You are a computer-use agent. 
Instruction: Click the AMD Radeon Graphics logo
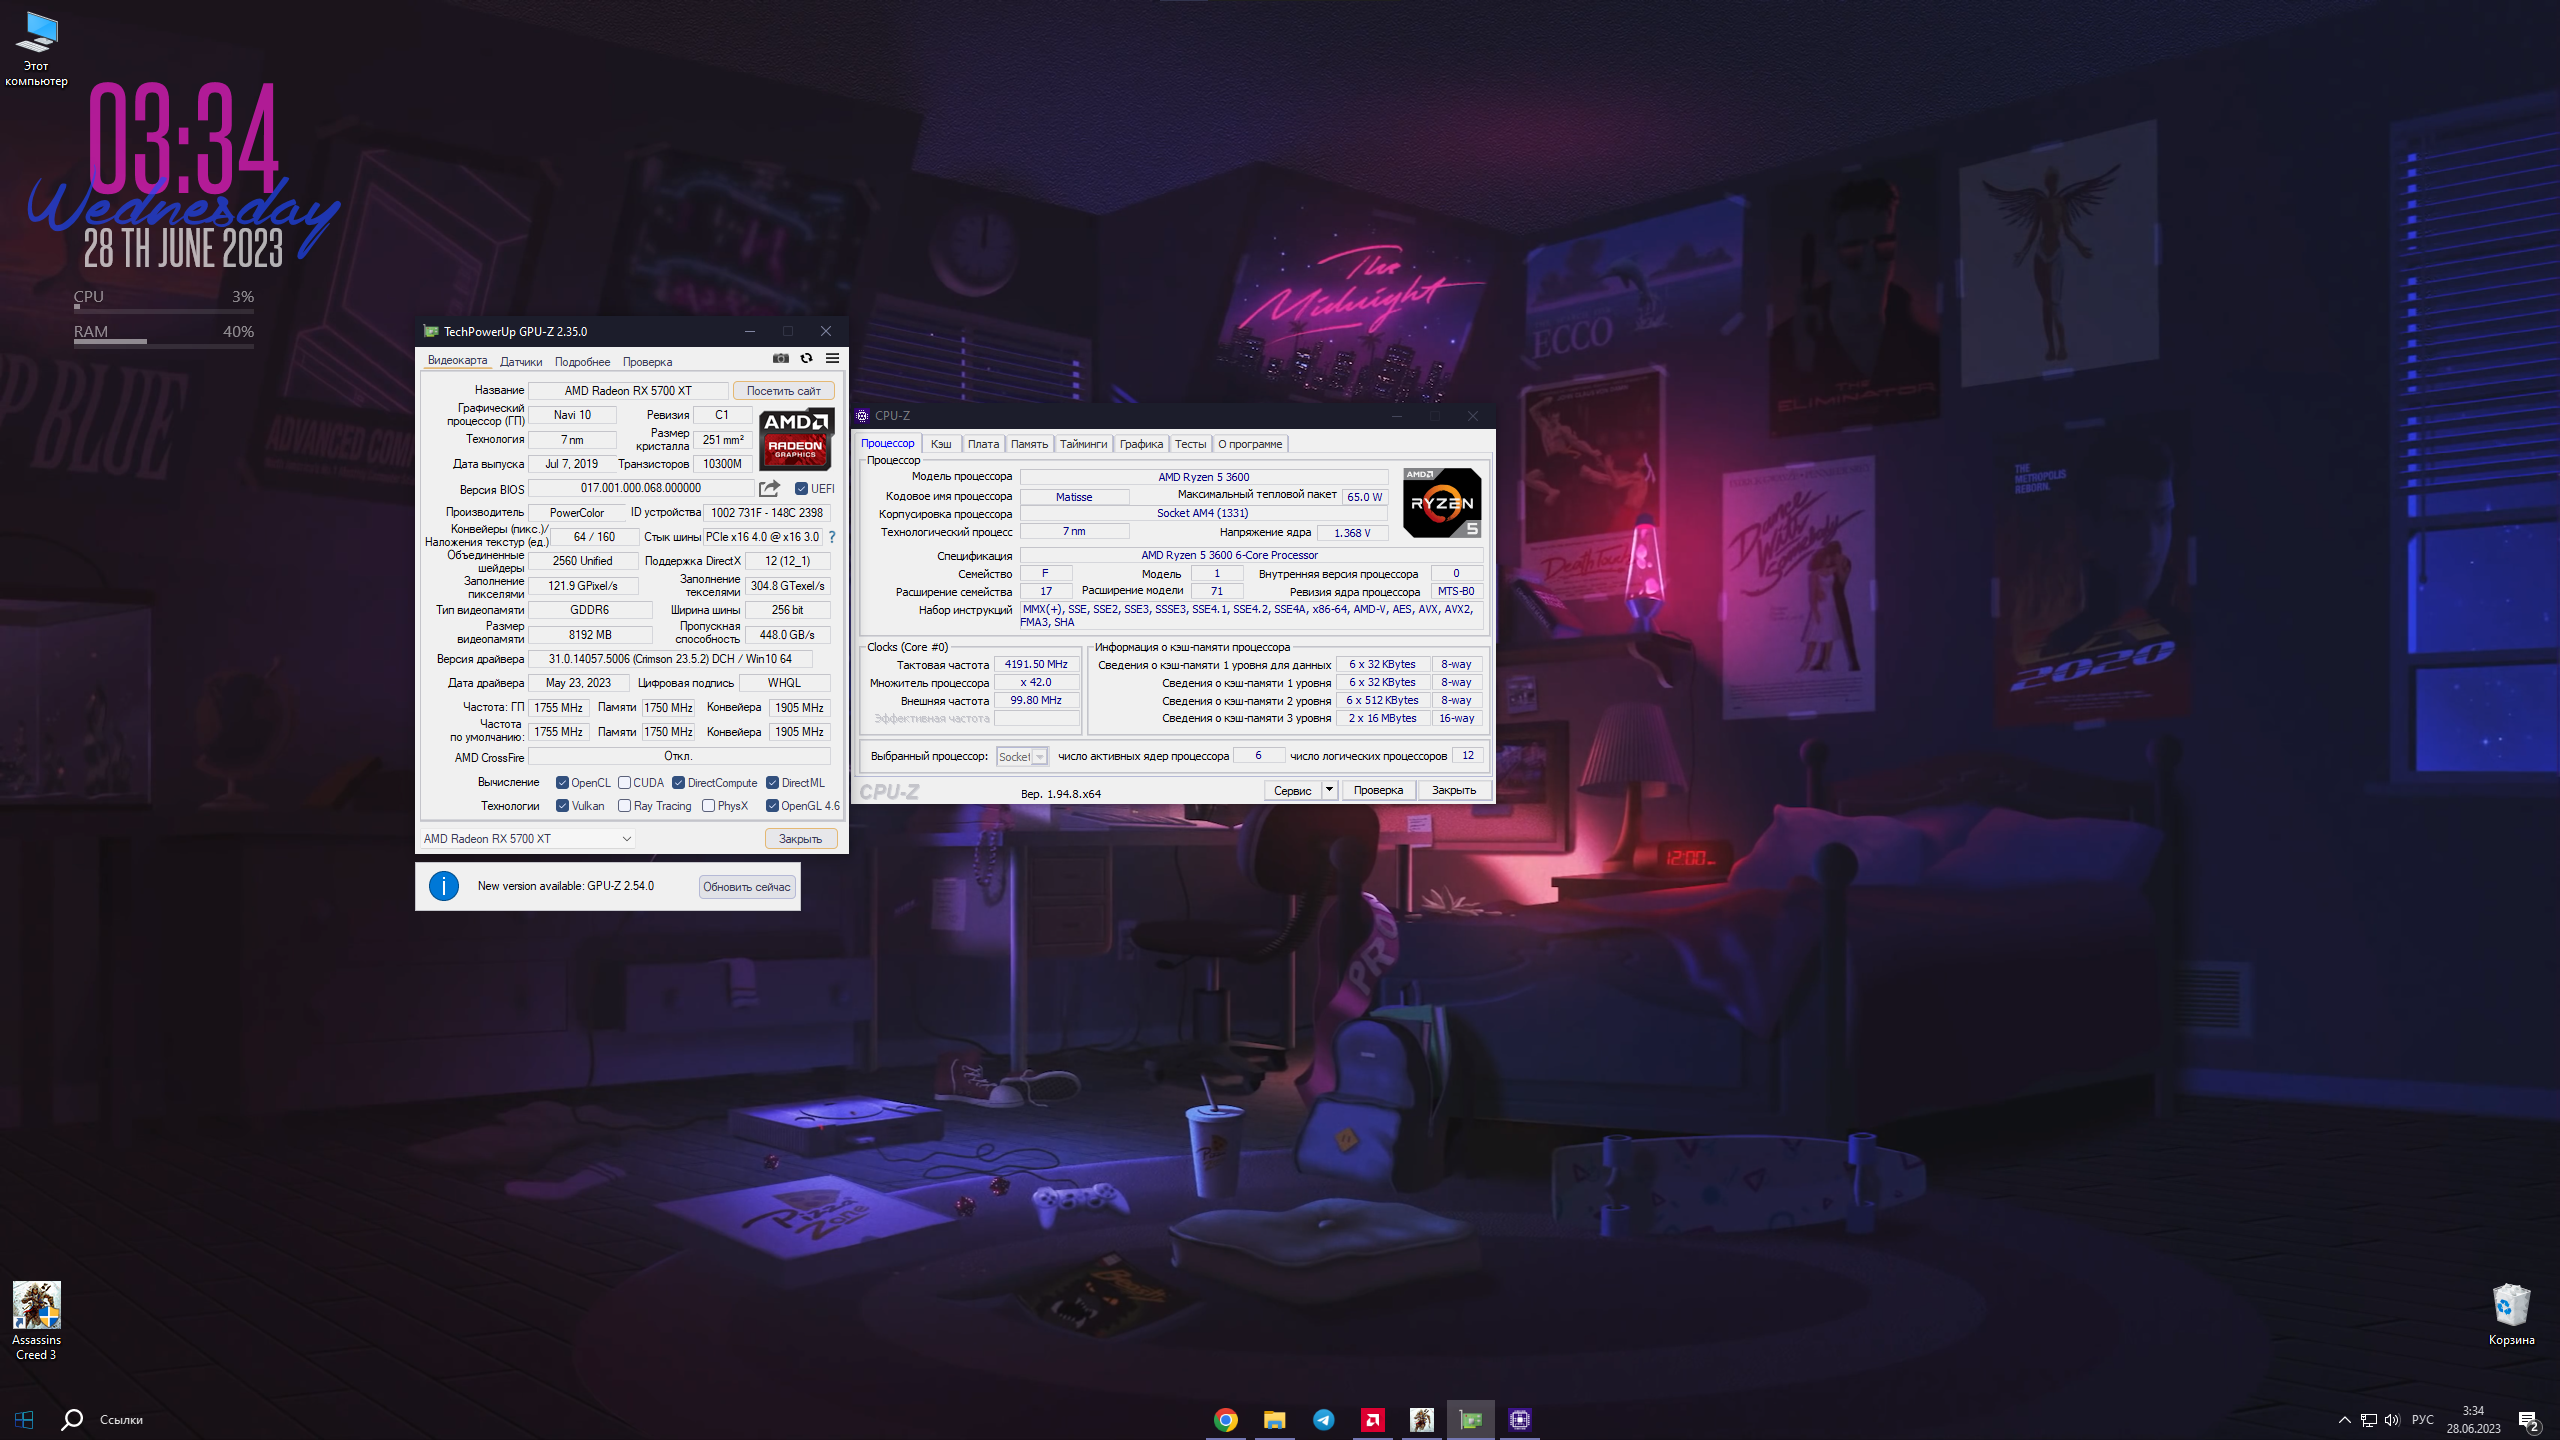796,439
